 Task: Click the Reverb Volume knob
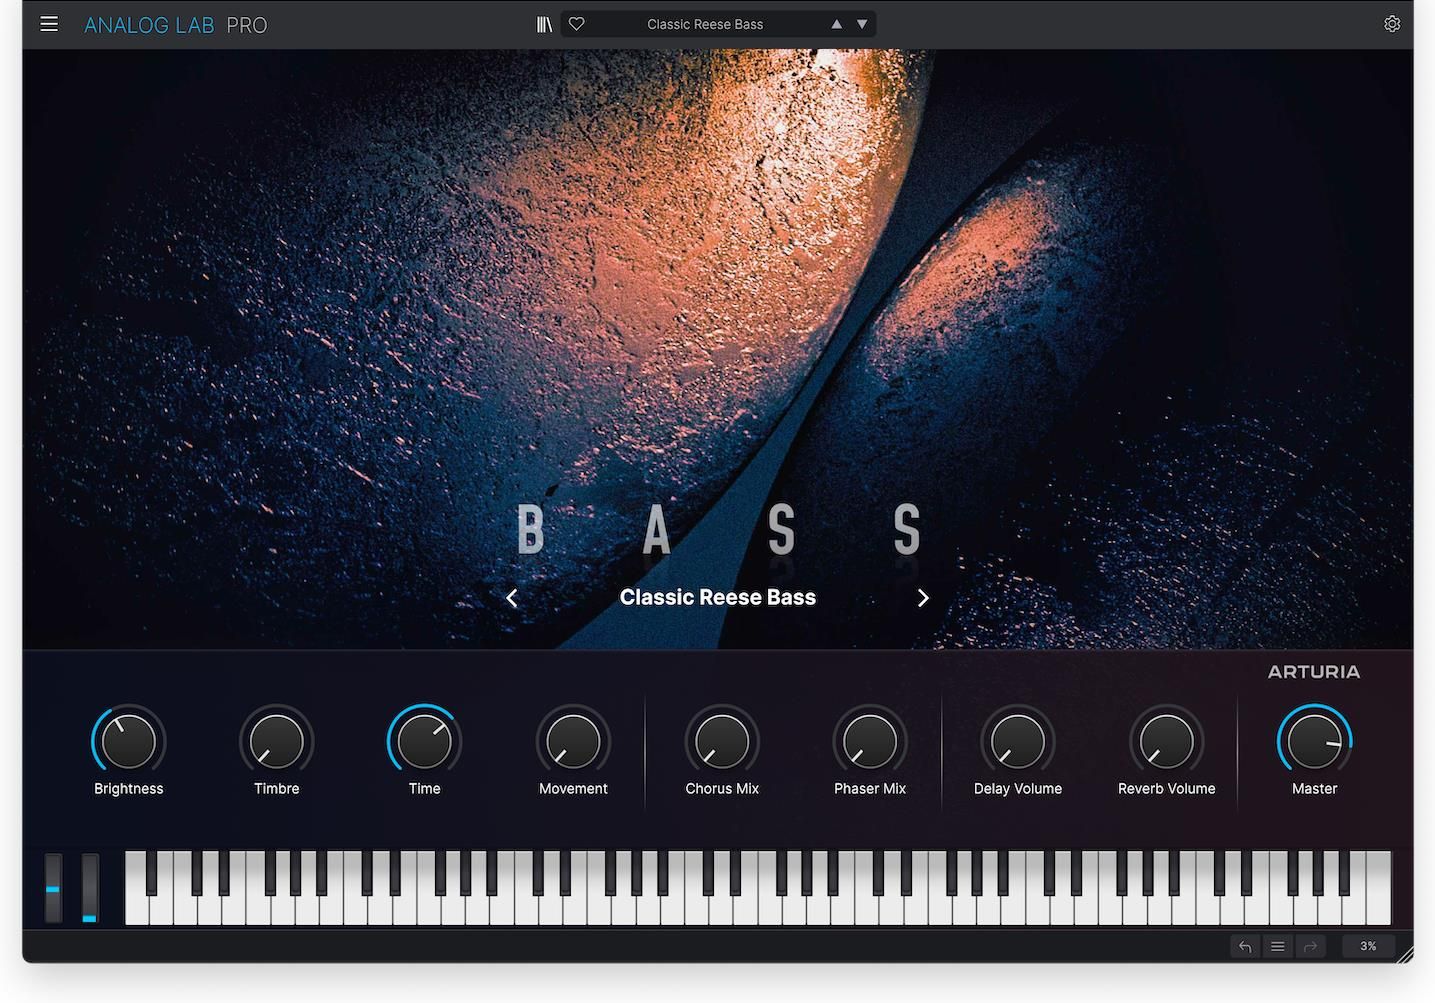click(1166, 741)
